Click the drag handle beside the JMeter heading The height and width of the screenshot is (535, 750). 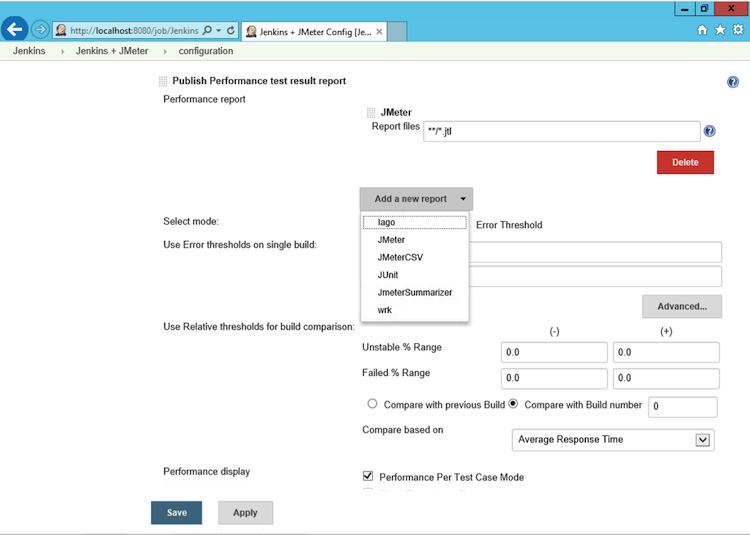tap(371, 112)
